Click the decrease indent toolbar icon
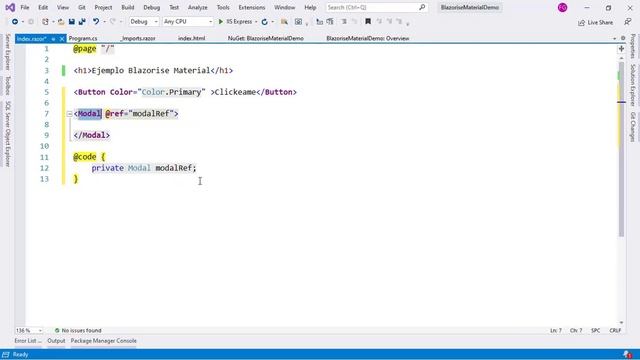The width and height of the screenshot is (640, 360). (x=320, y=22)
